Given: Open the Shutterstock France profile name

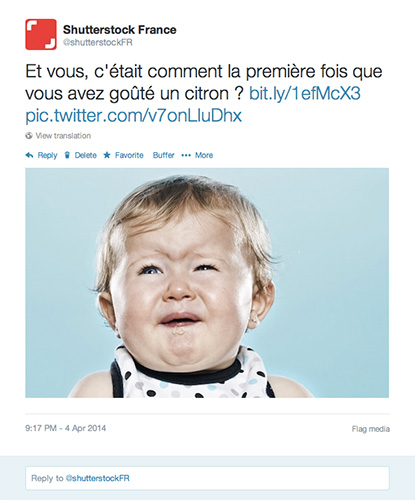Looking at the screenshot, I should (120, 30).
